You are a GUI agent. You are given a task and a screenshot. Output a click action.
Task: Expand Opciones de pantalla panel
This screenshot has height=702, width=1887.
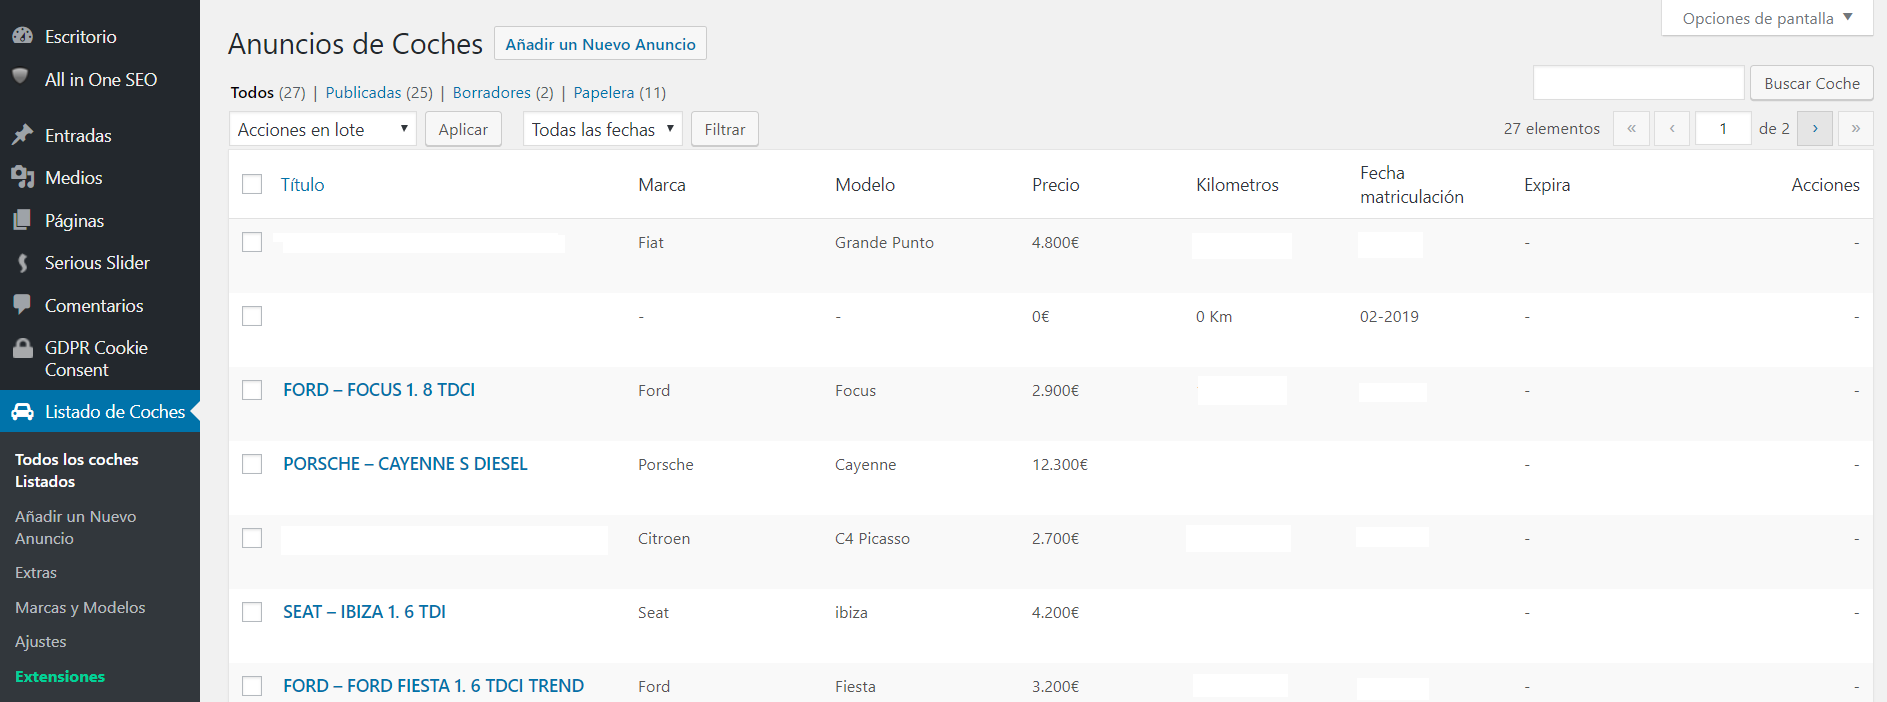click(1766, 18)
